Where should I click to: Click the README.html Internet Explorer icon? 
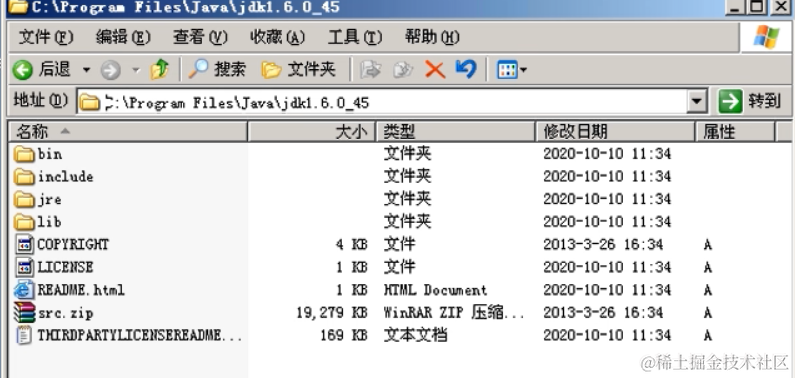click(24, 290)
